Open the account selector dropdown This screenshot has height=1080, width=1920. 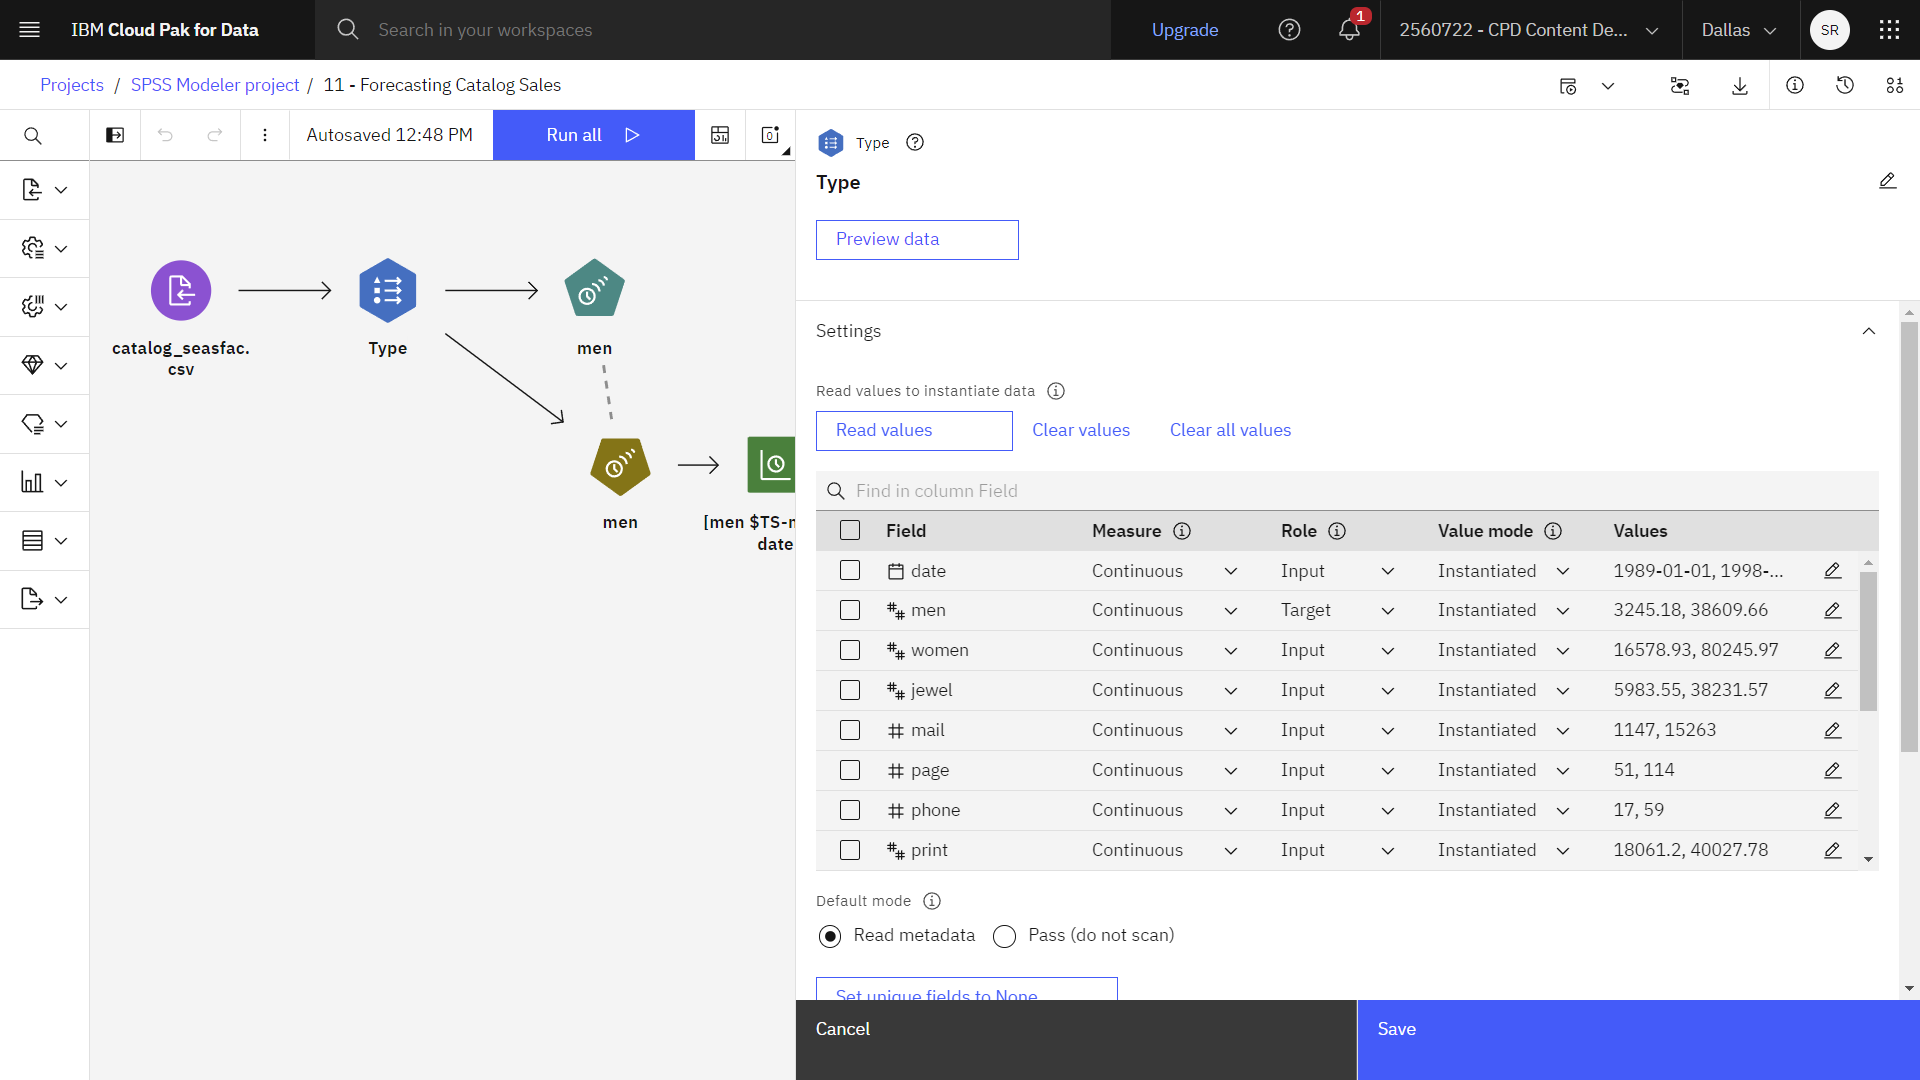point(1530,30)
